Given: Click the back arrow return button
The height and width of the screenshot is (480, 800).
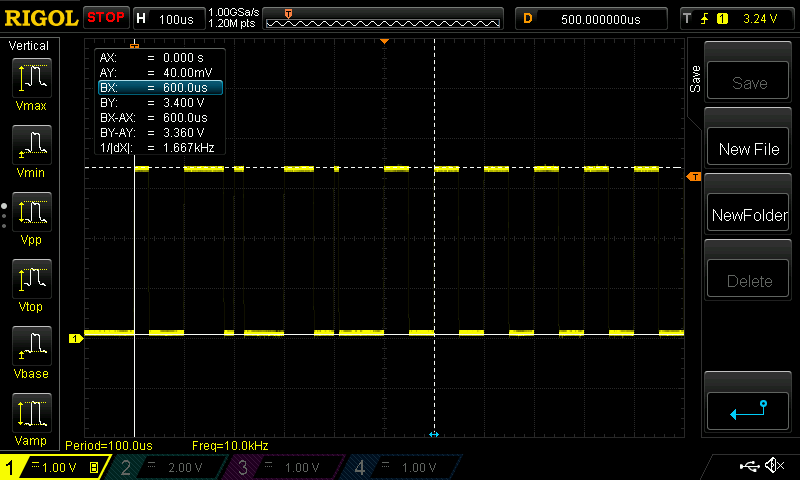Looking at the screenshot, I should pyautogui.click(x=748, y=411).
